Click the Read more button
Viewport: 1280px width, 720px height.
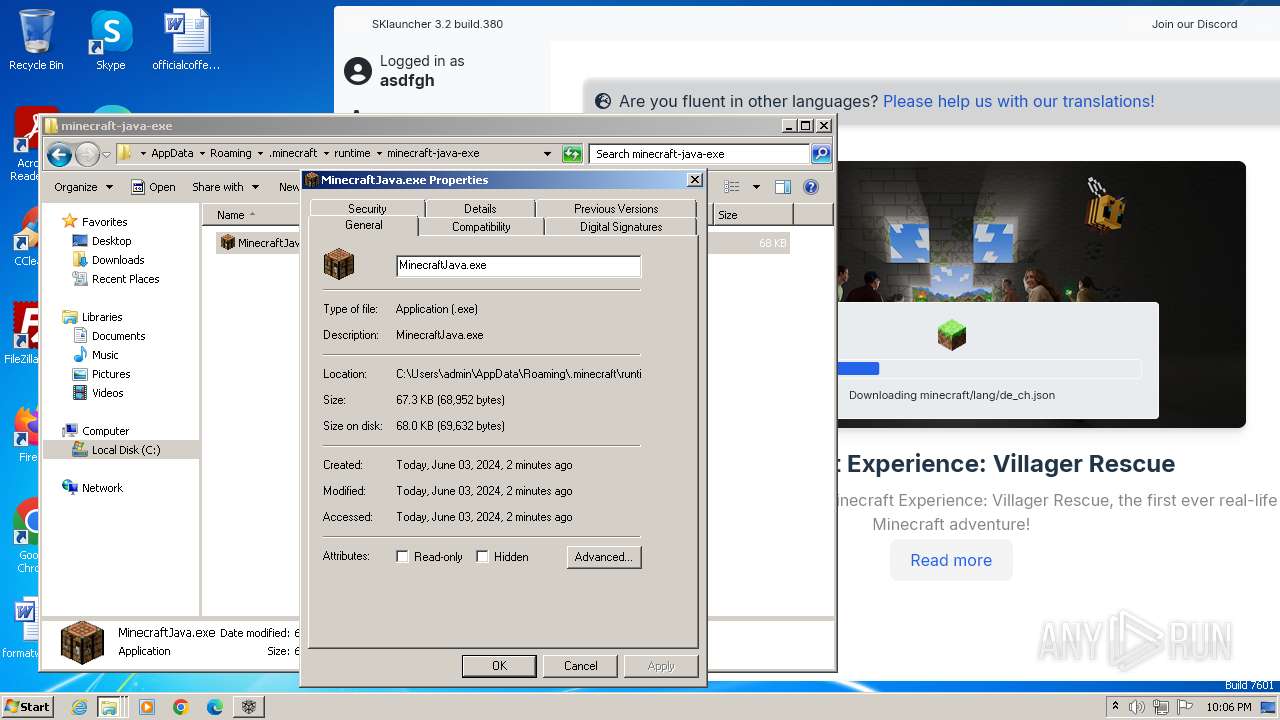[951, 560]
